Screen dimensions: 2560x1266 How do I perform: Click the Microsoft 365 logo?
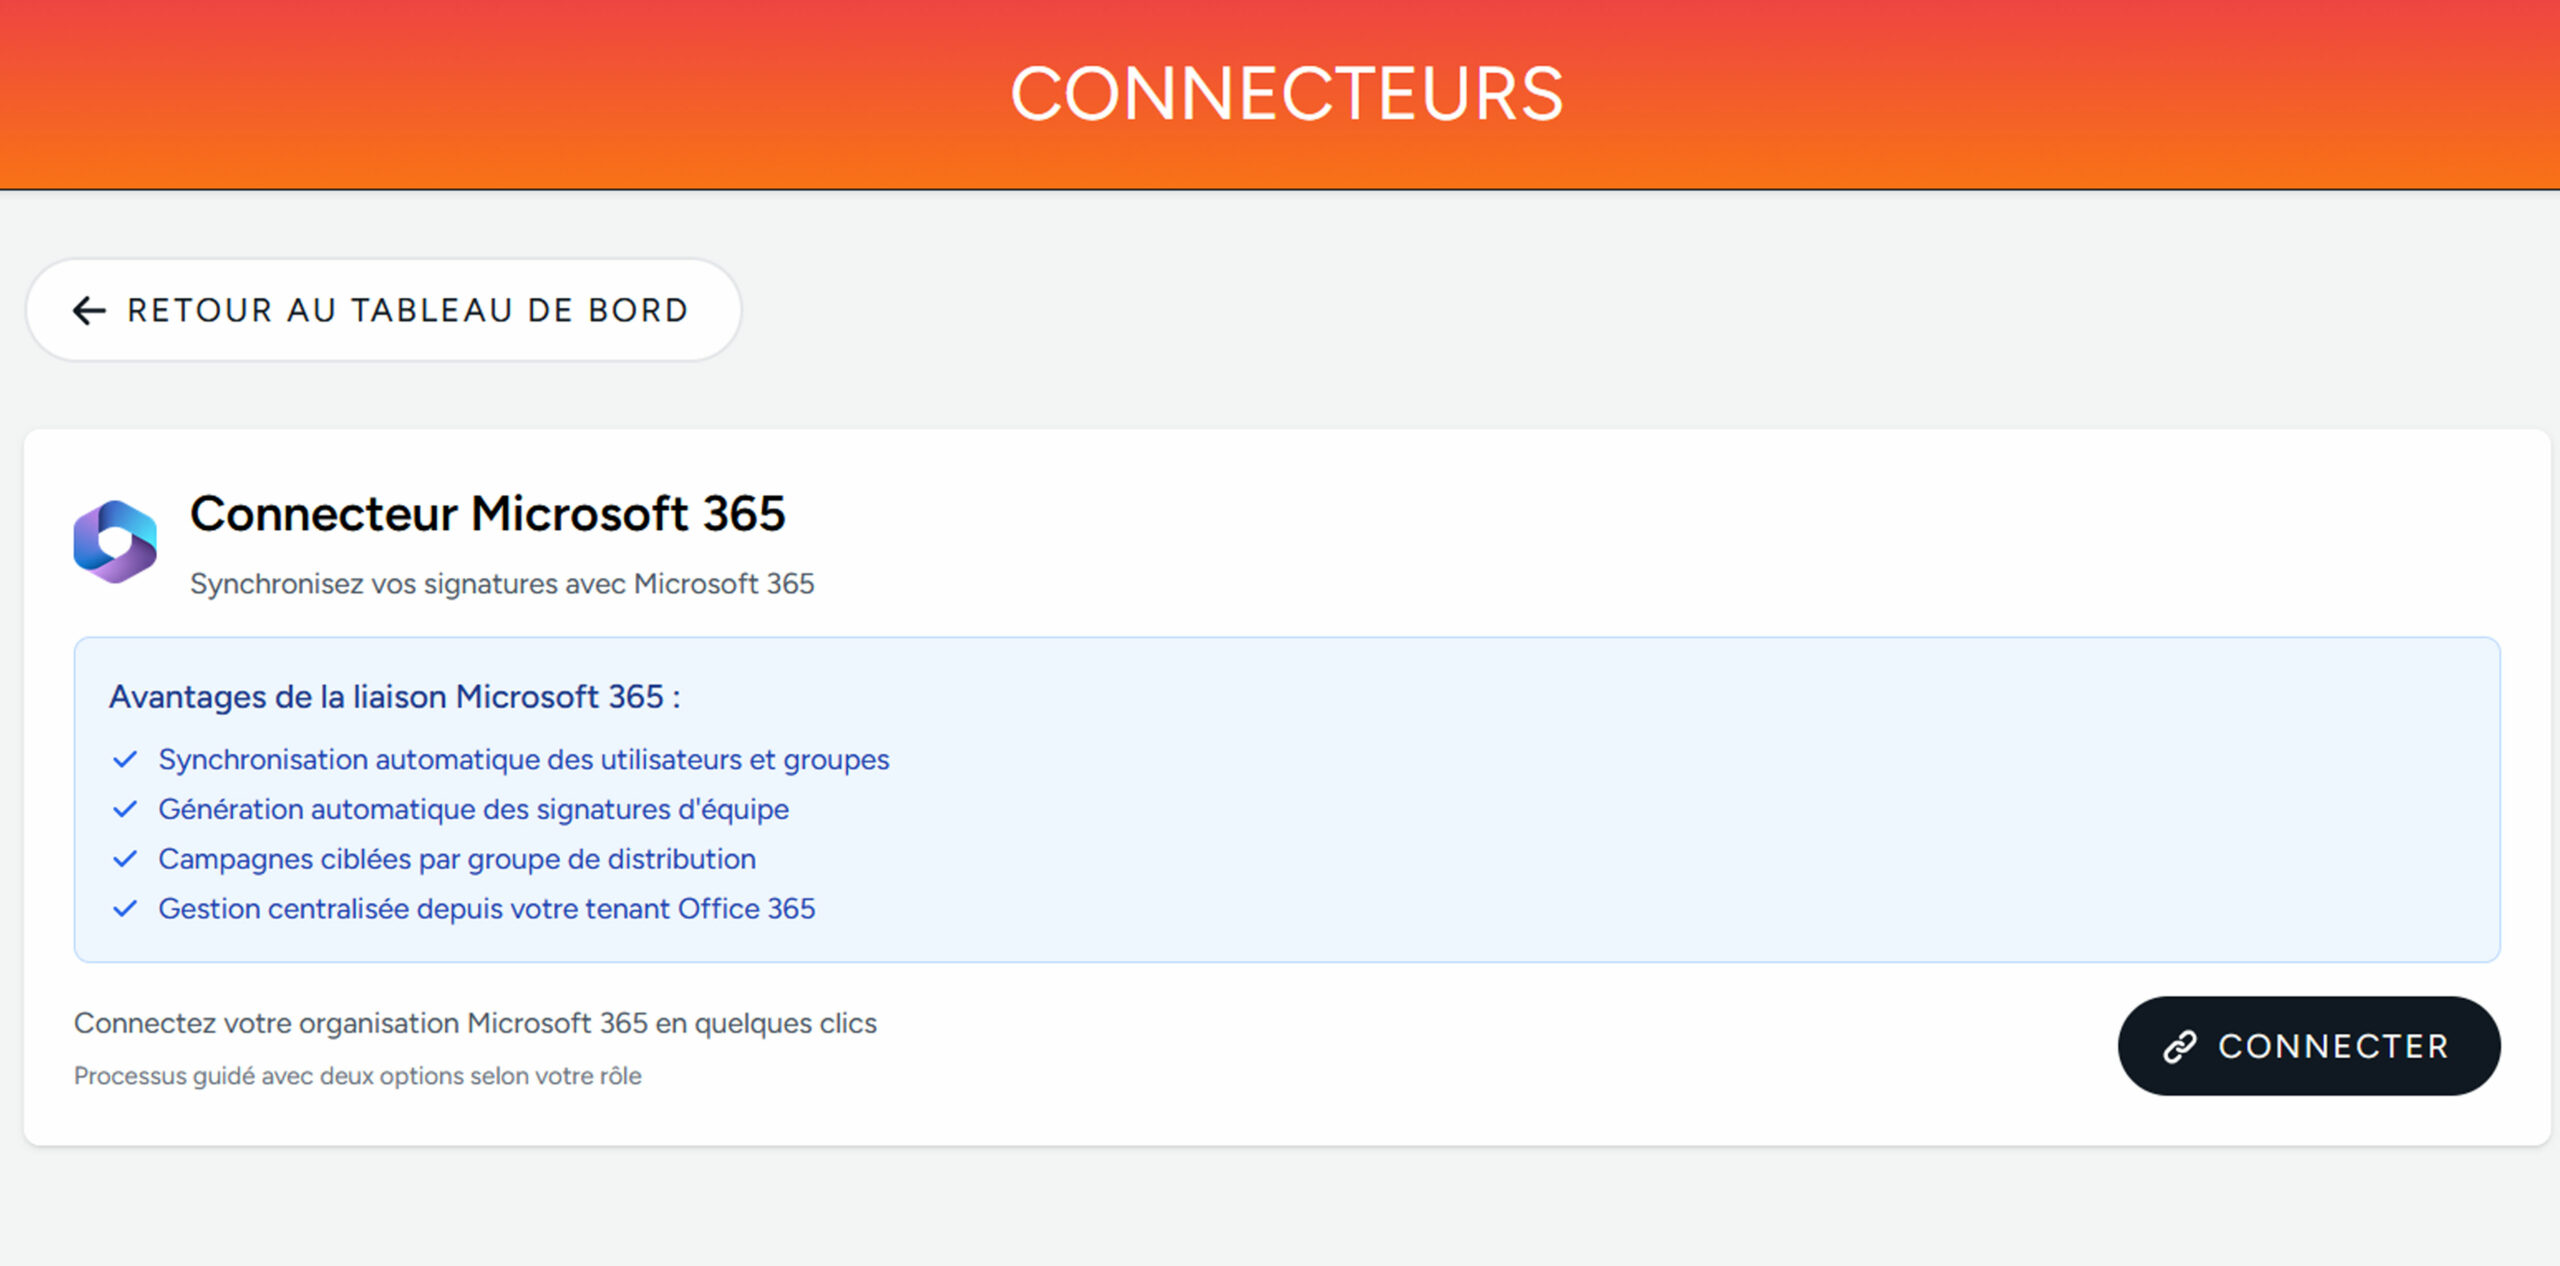coord(115,542)
